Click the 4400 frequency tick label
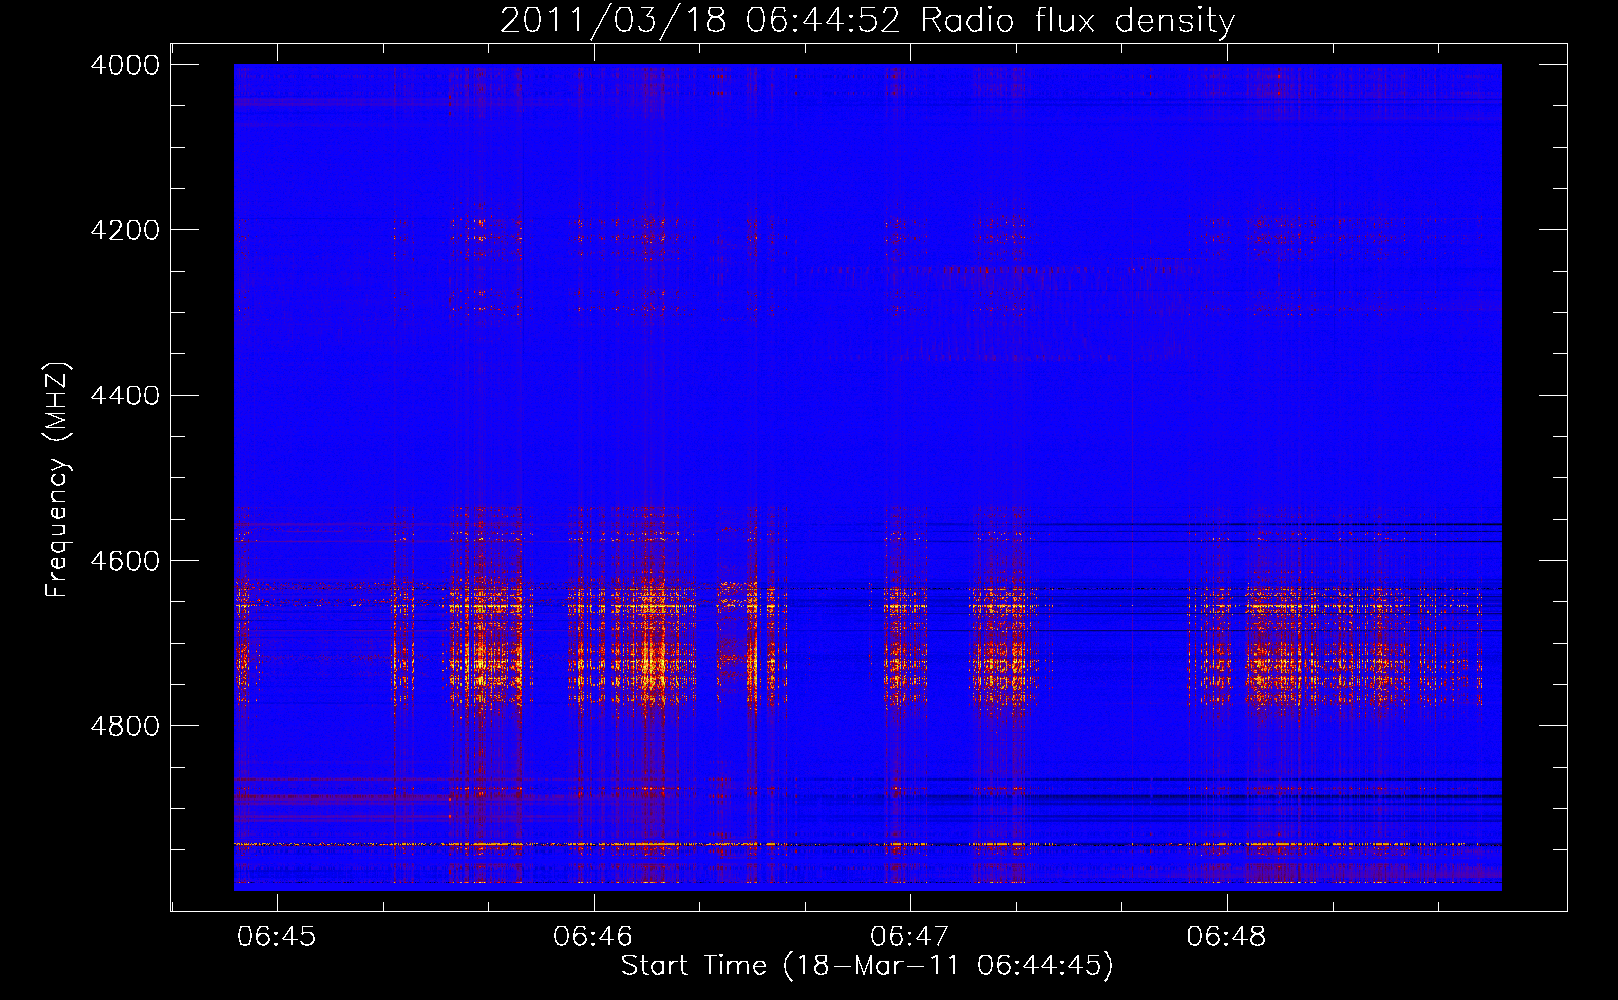Screen dimensions: 1618x1000 125,396
